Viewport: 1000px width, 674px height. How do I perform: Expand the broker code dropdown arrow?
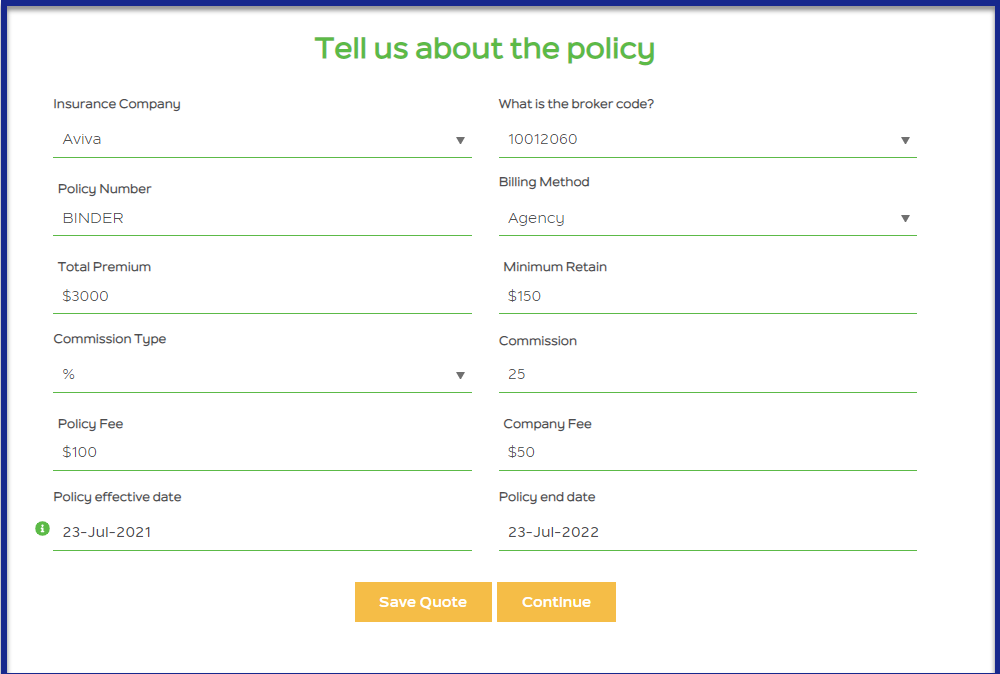click(905, 140)
